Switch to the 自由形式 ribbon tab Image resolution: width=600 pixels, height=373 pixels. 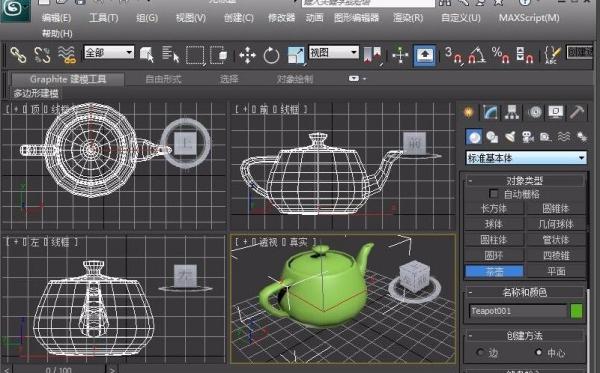[163, 79]
